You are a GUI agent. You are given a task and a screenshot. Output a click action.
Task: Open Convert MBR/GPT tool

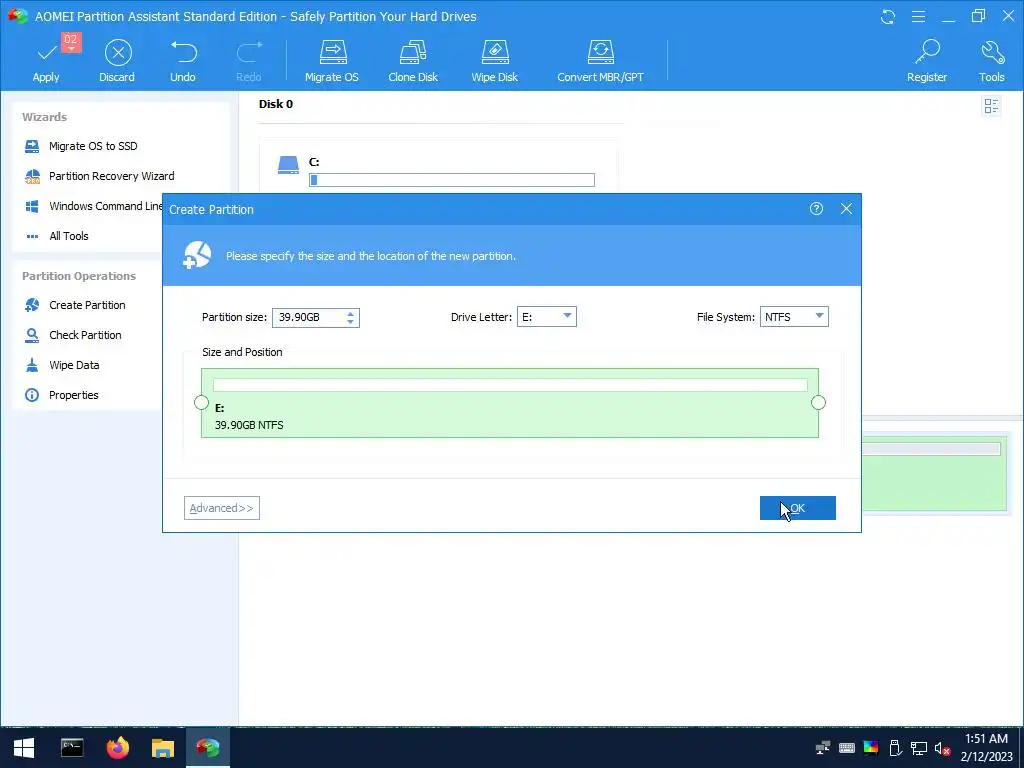coord(600,61)
